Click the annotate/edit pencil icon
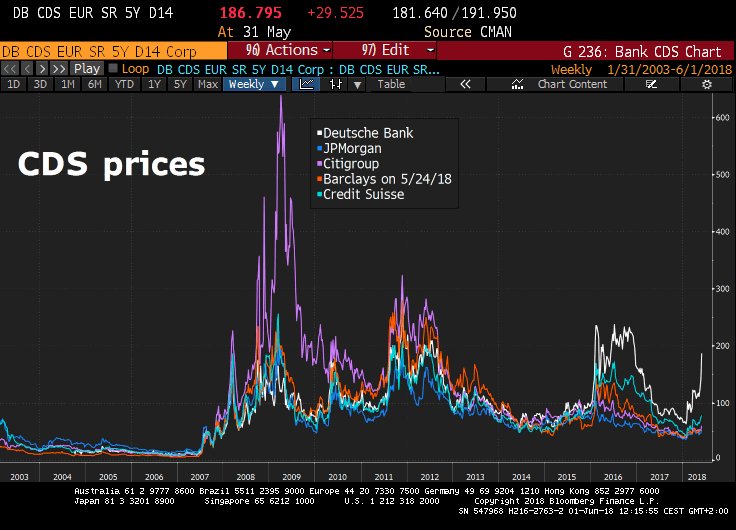 coord(651,84)
